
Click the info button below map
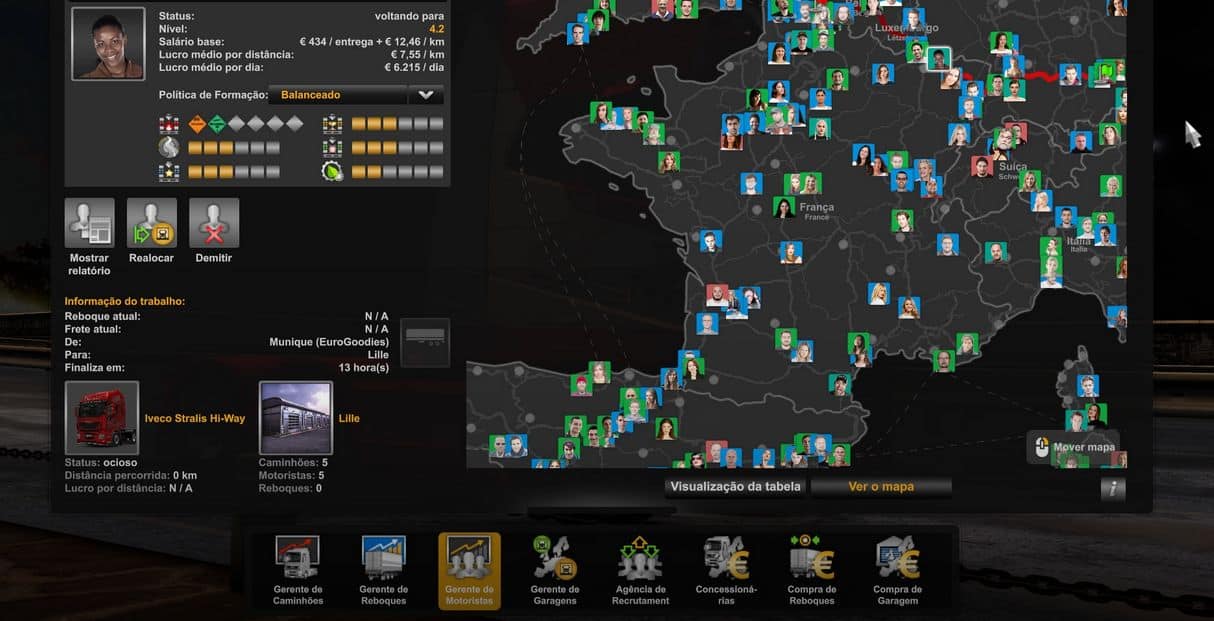(1112, 489)
